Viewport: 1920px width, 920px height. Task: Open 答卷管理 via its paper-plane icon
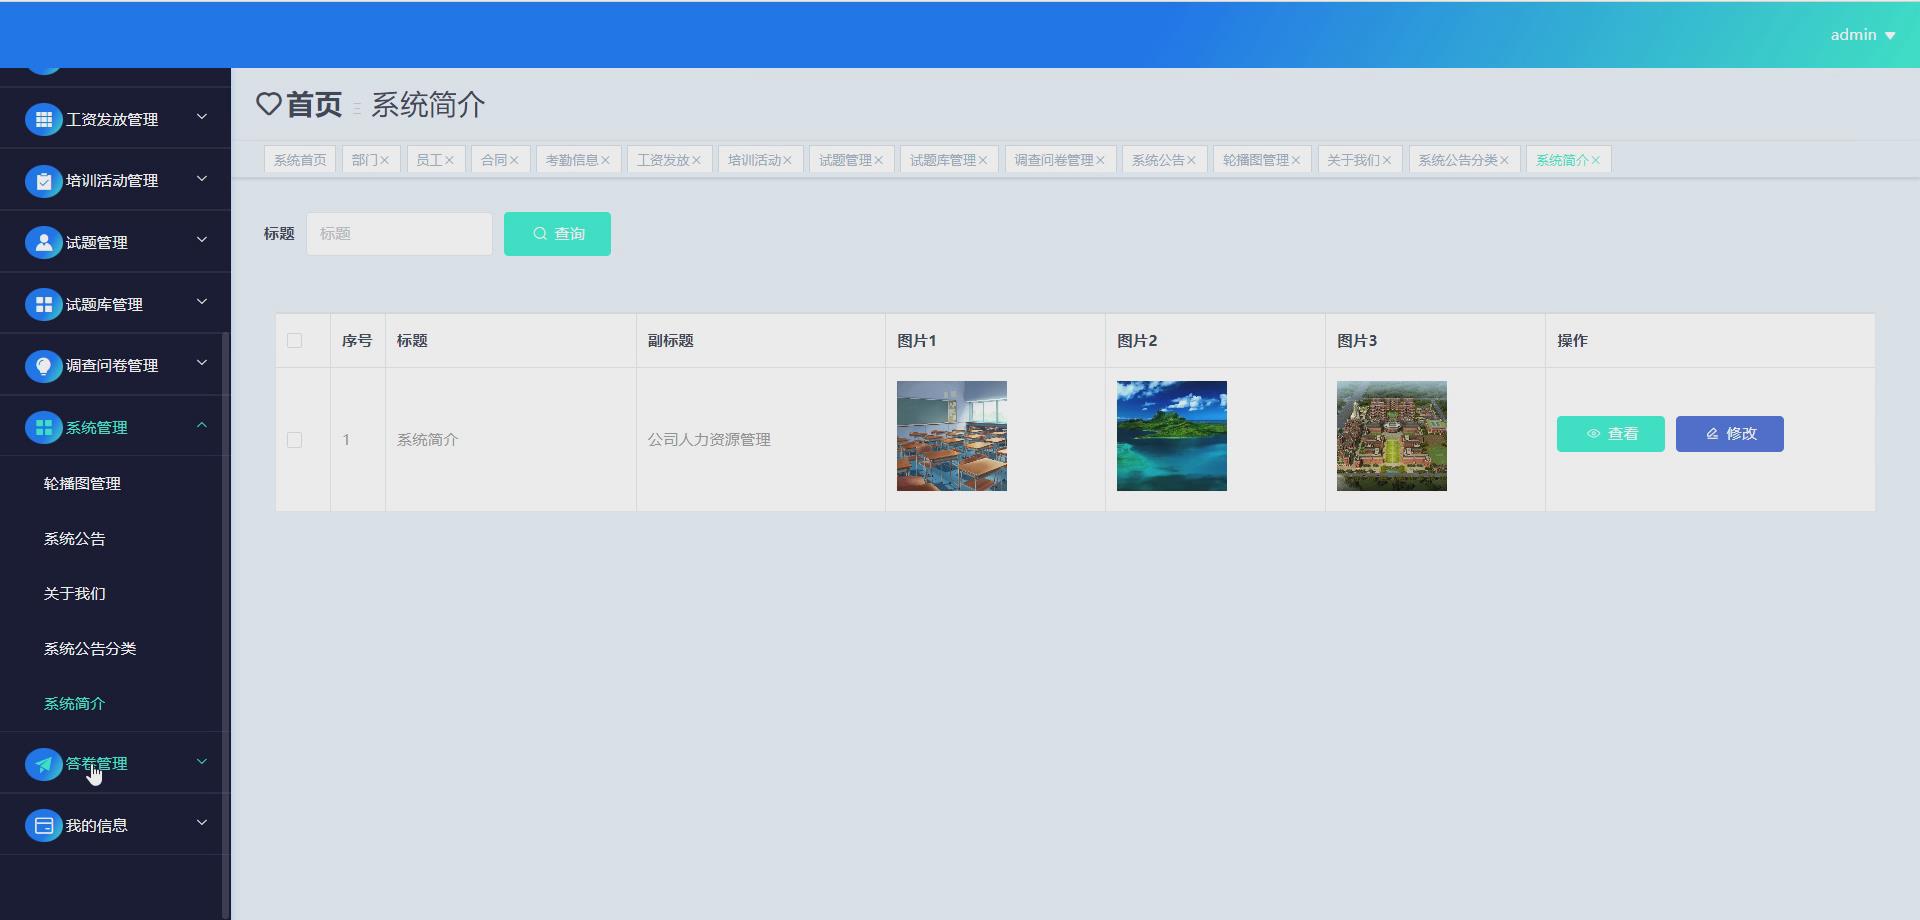coord(43,764)
